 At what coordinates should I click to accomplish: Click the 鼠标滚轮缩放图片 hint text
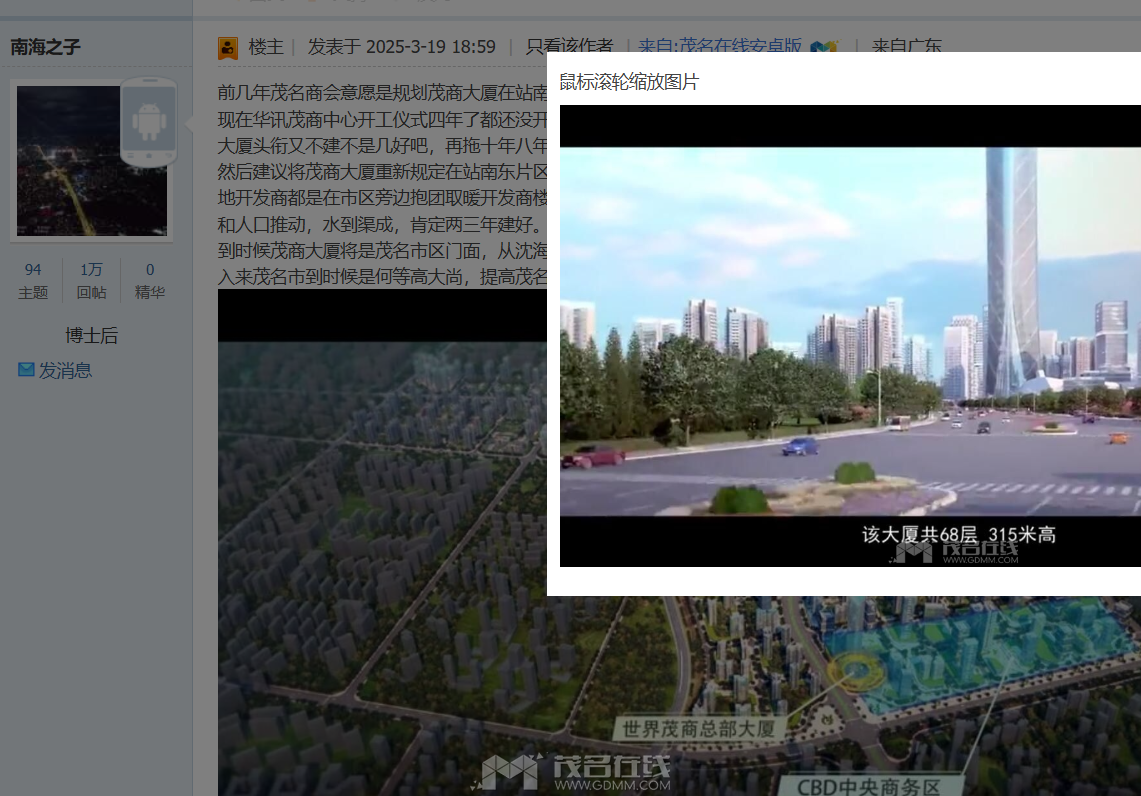tap(629, 82)
